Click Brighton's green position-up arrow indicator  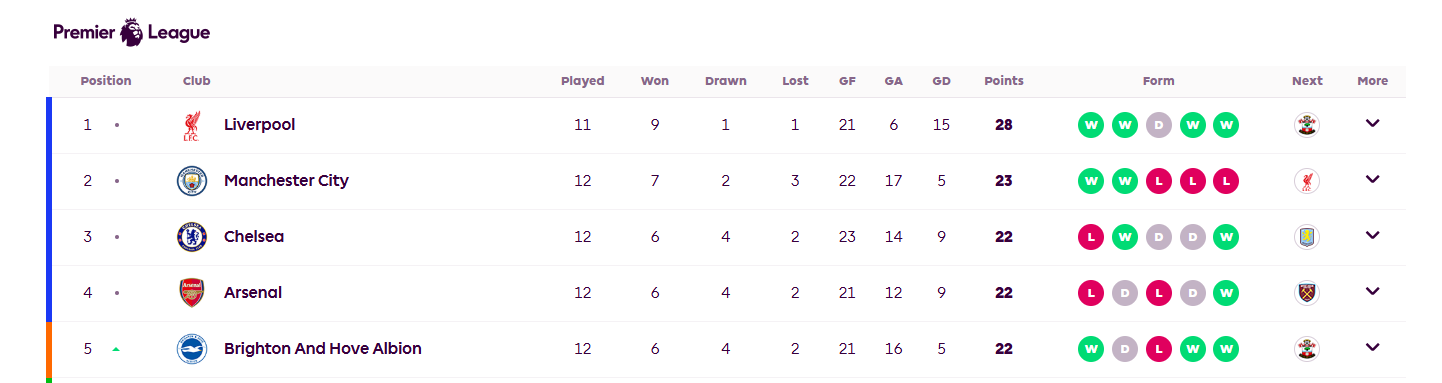[x=116, y=349]
